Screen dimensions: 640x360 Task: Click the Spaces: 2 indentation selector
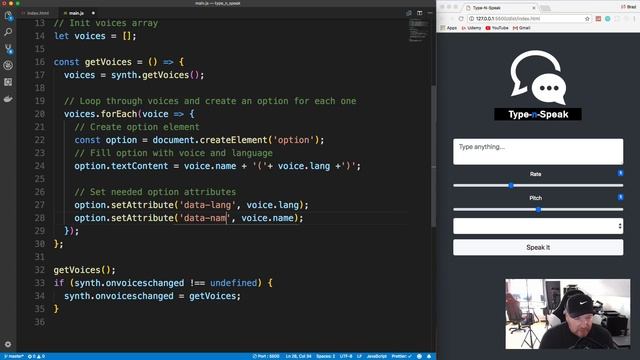pos(325,356)
